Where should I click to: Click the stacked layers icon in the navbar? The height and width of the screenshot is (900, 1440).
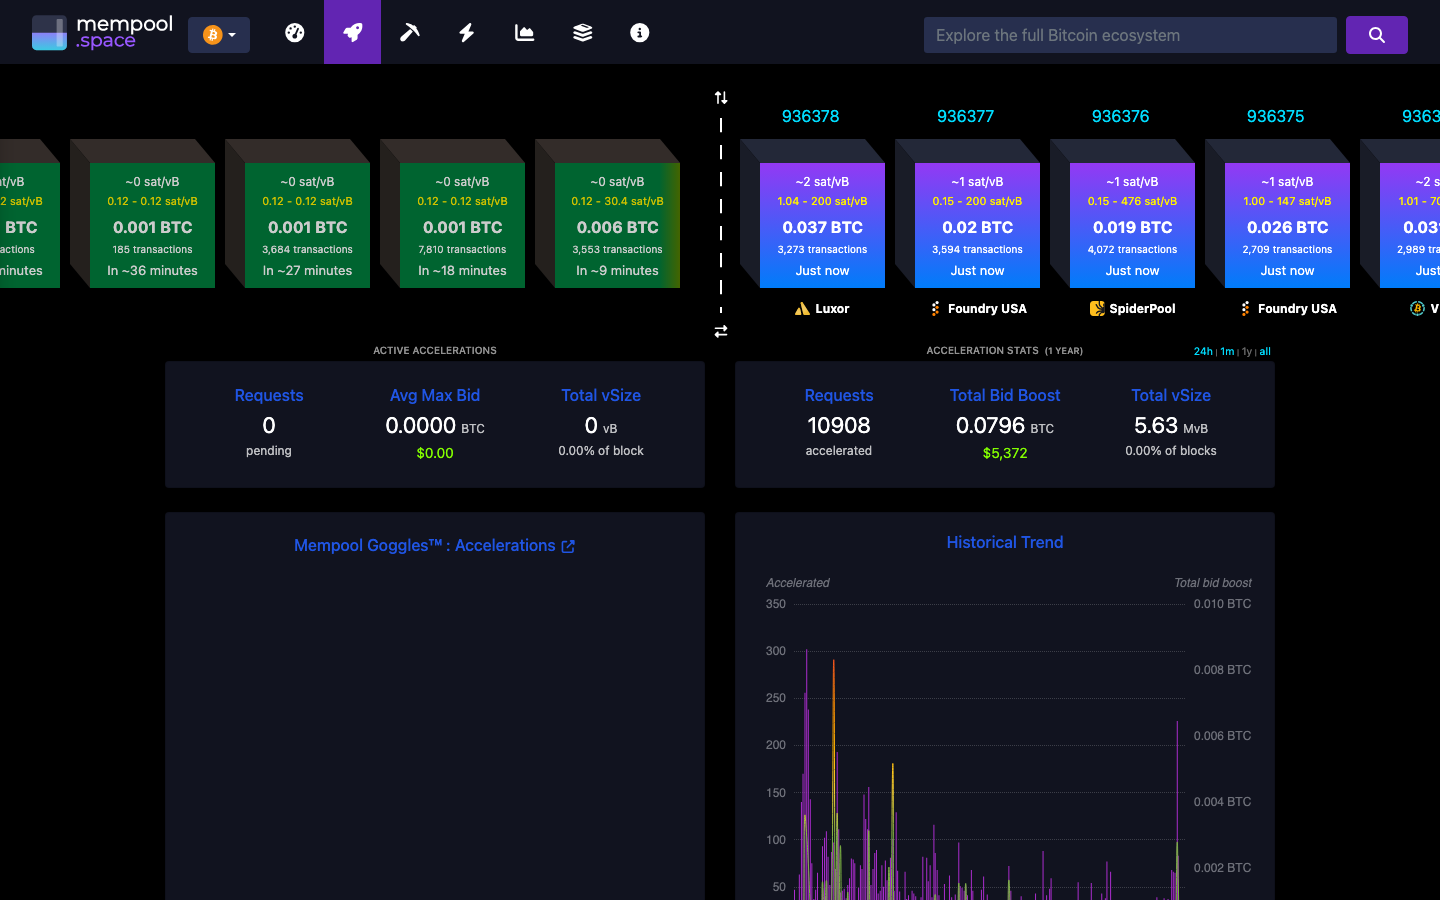(x=581, y=32)
